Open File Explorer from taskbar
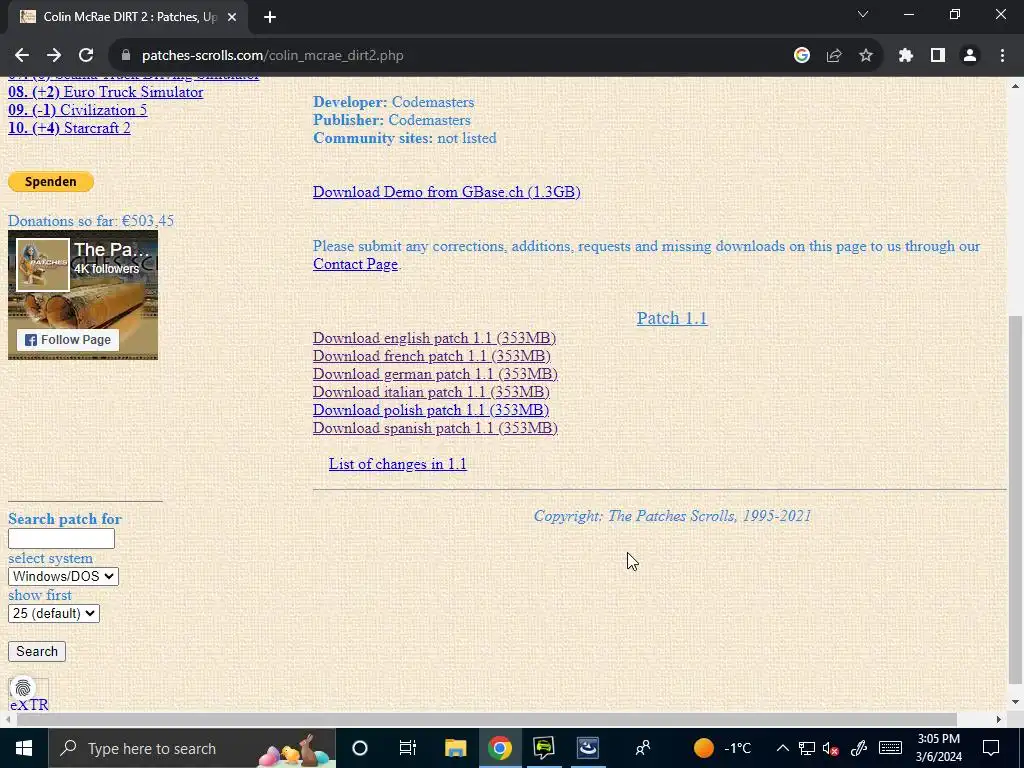1024x768 pixels. 455,748
